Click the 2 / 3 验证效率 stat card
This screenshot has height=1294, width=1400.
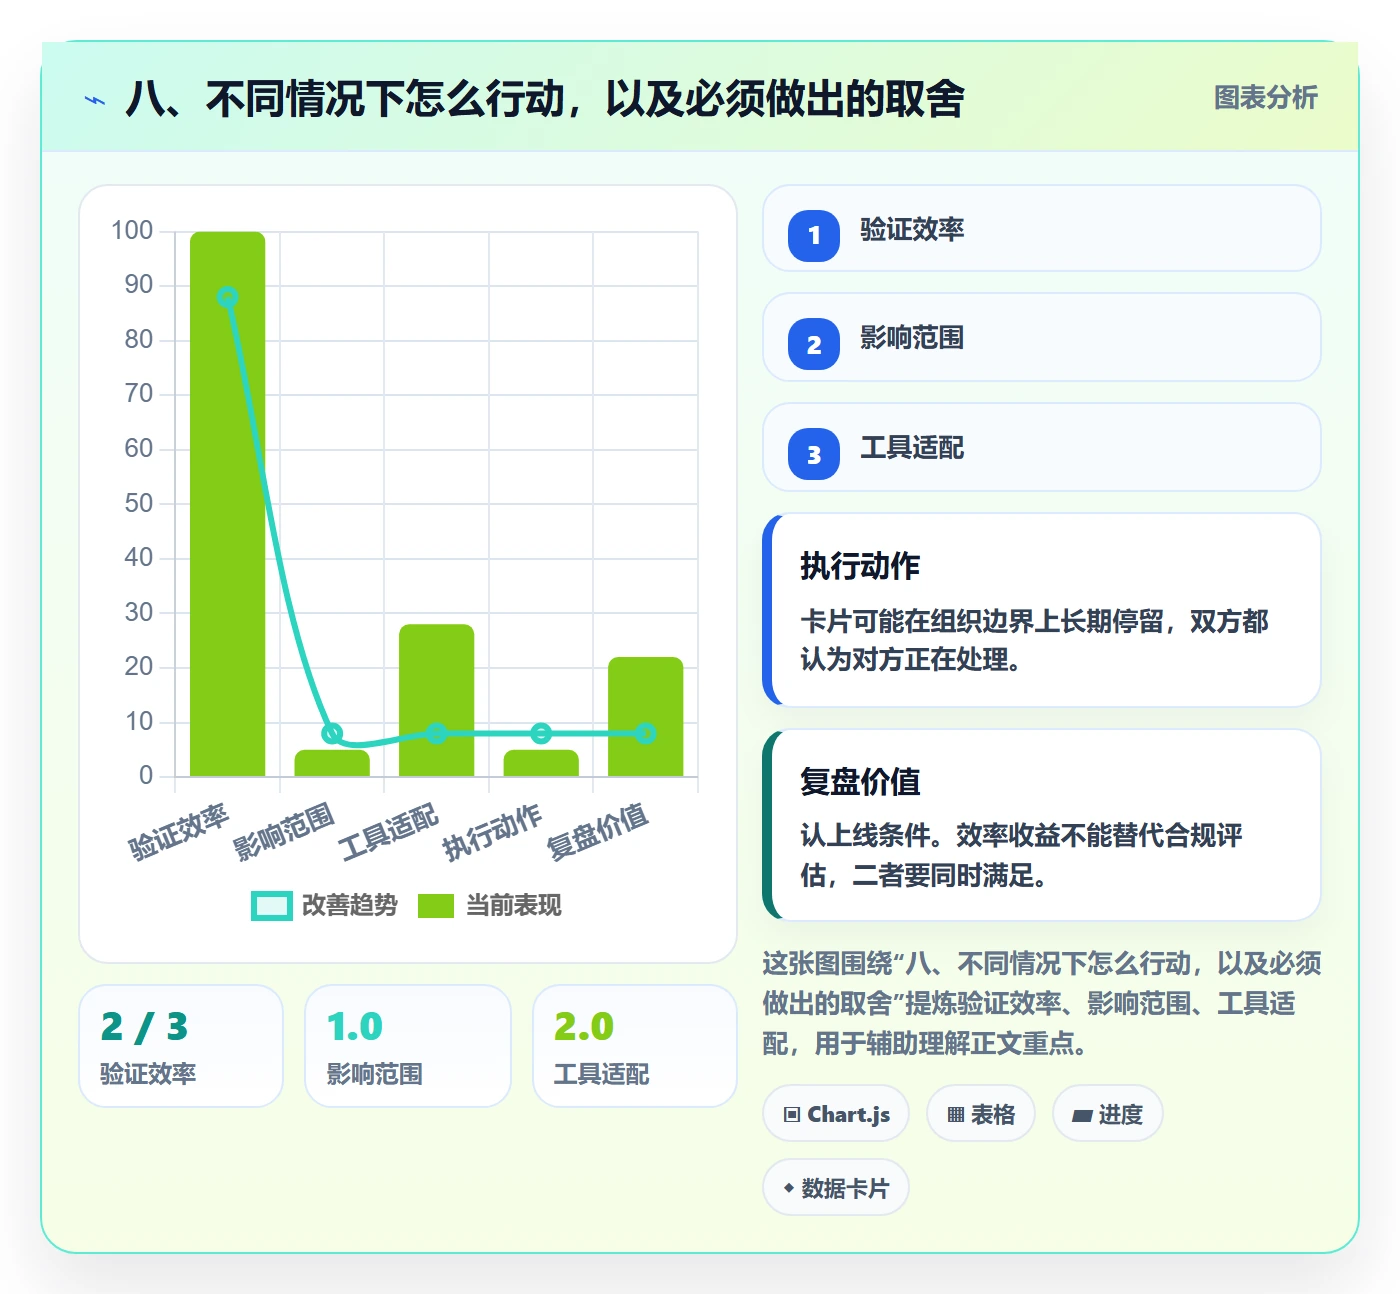[x=181, y=1046]
